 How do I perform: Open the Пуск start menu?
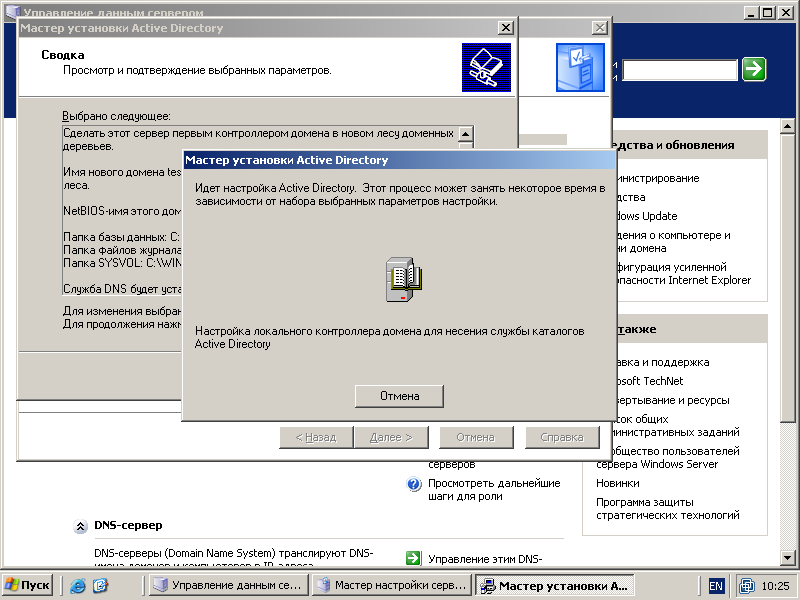tap(28, 585)
